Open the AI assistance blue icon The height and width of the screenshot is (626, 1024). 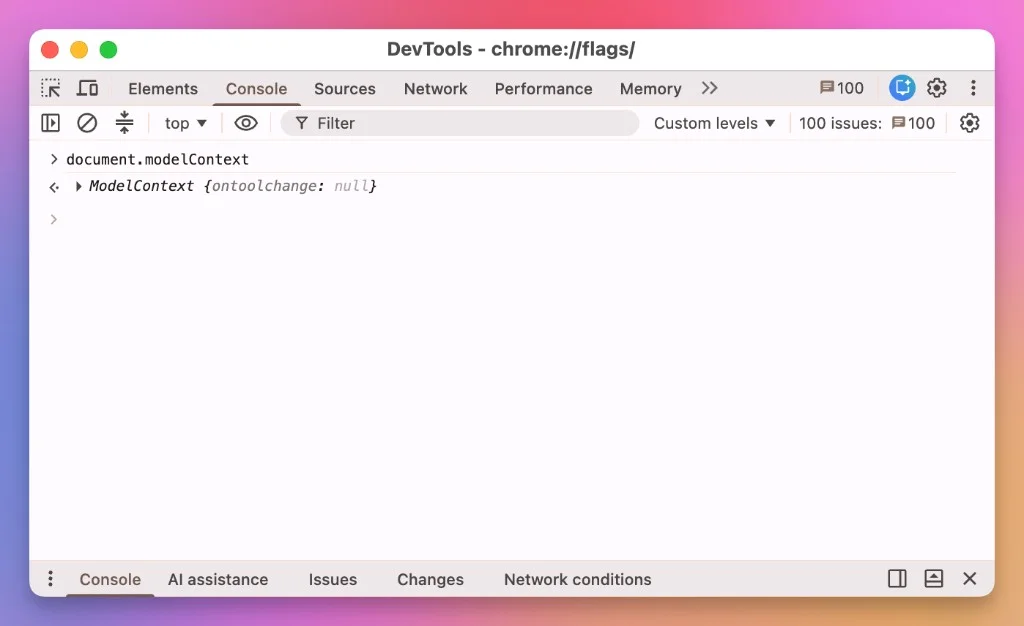pyautogui.click(x=902, y=87)
